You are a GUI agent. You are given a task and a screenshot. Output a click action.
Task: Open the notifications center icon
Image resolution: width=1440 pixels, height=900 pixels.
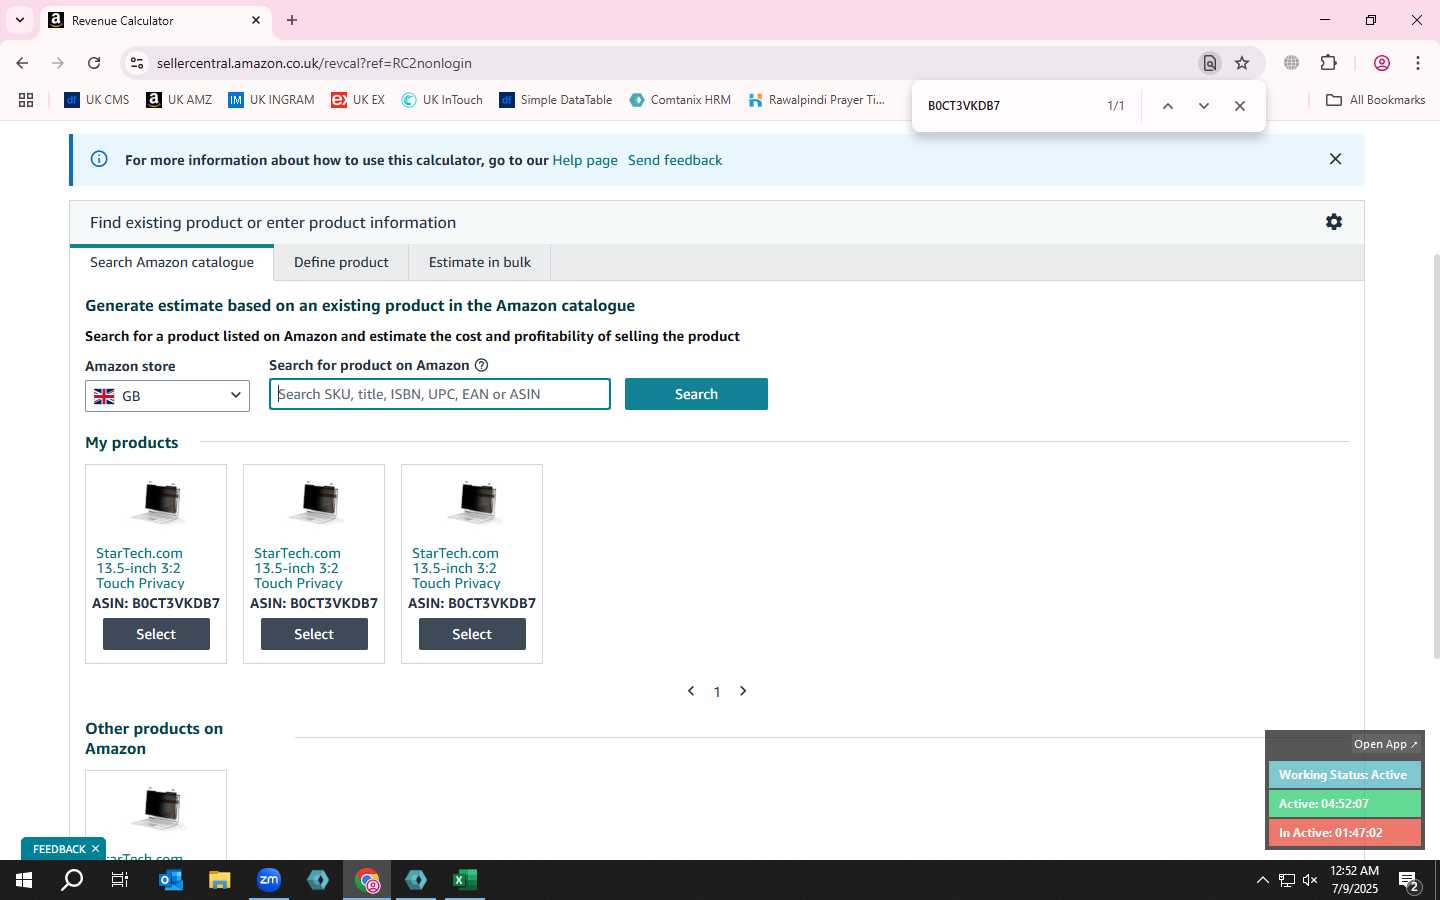coord(1410,881)
